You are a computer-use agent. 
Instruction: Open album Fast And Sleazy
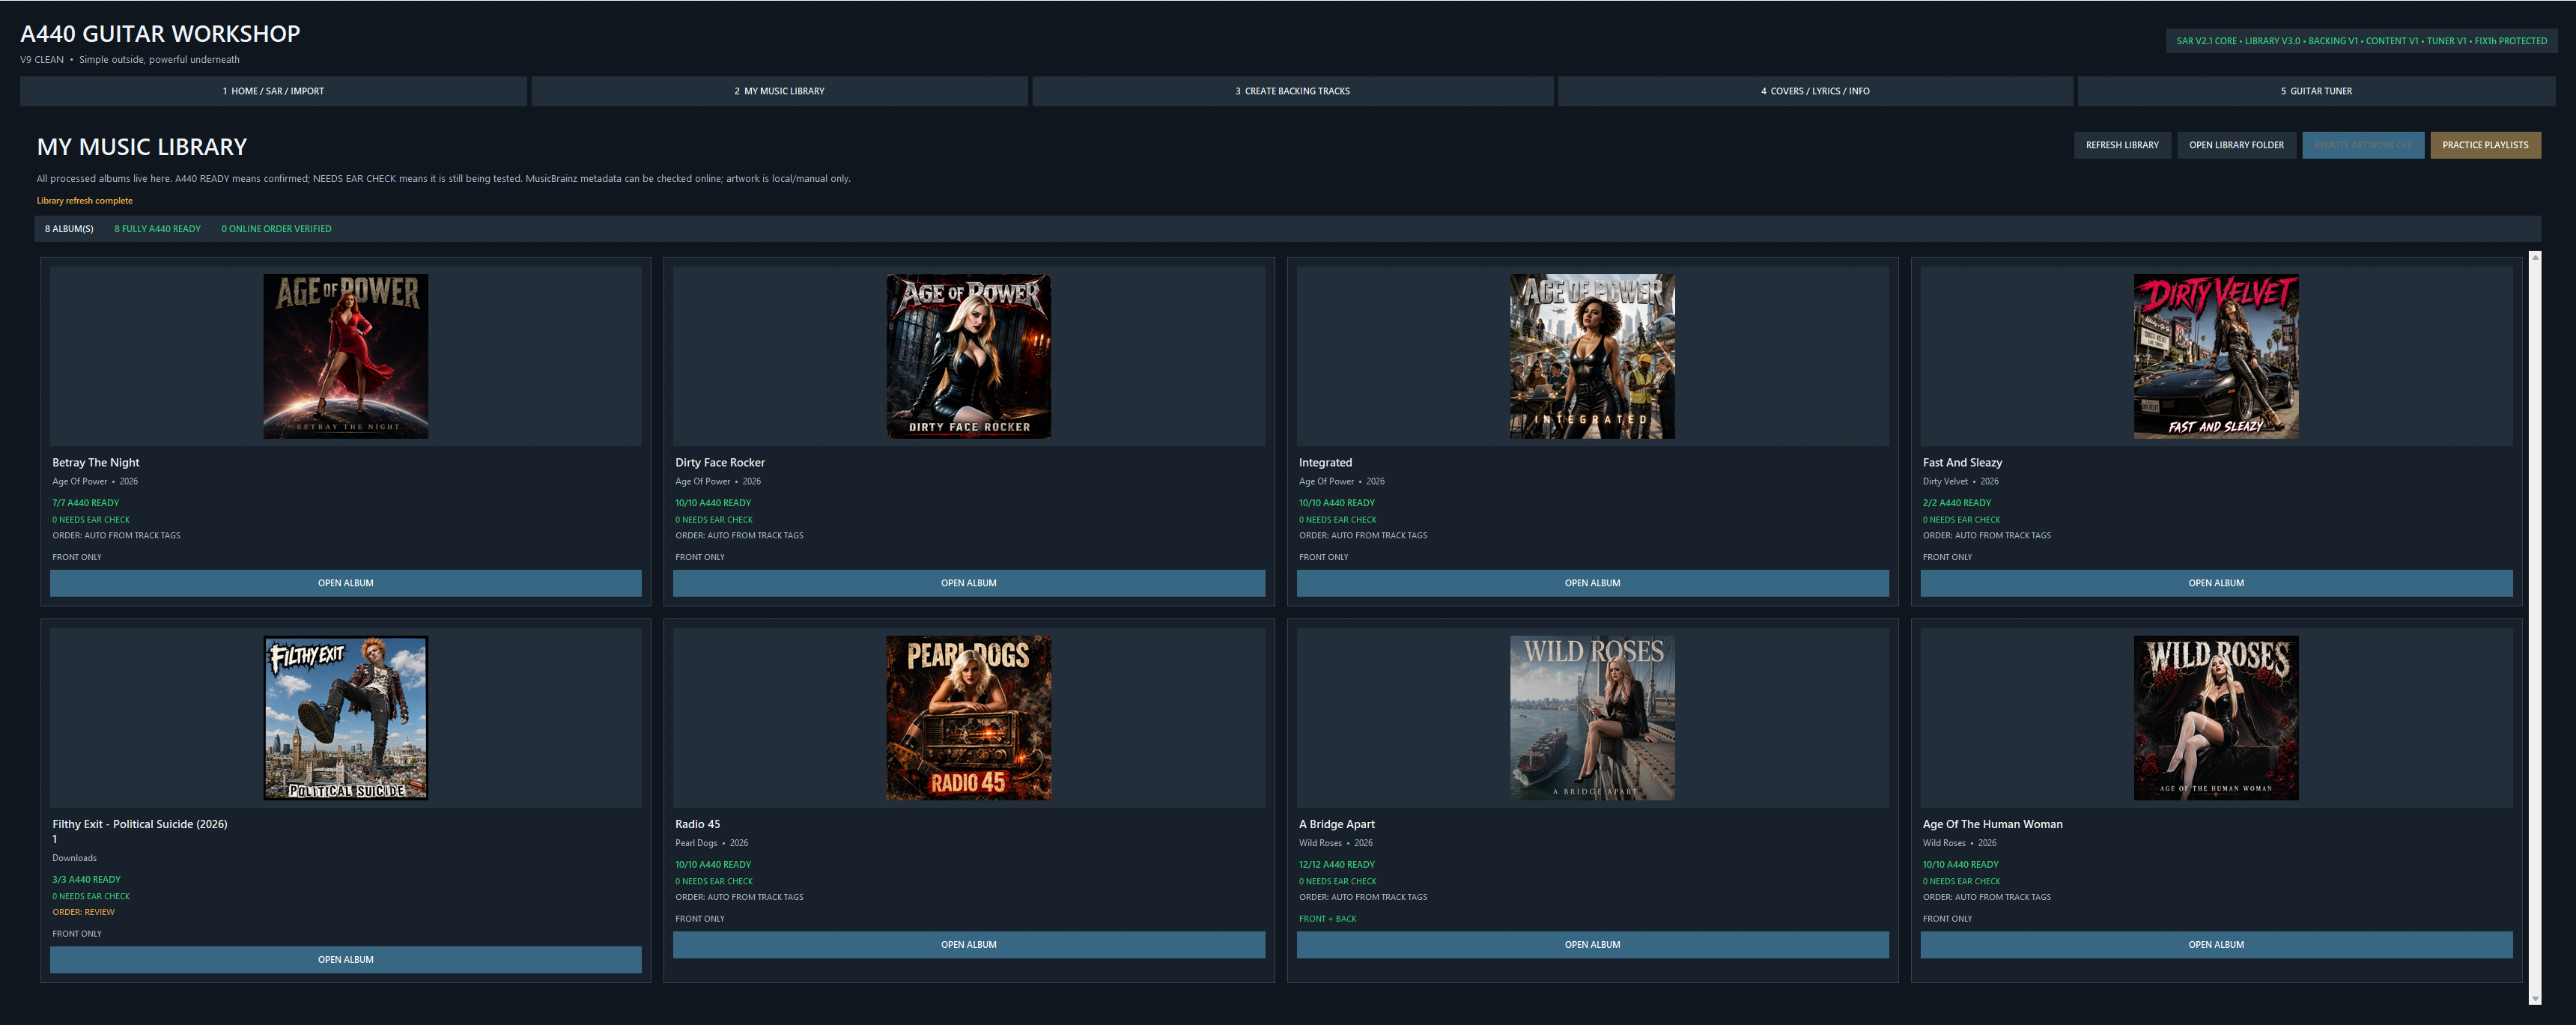[x=2216, y=583]
